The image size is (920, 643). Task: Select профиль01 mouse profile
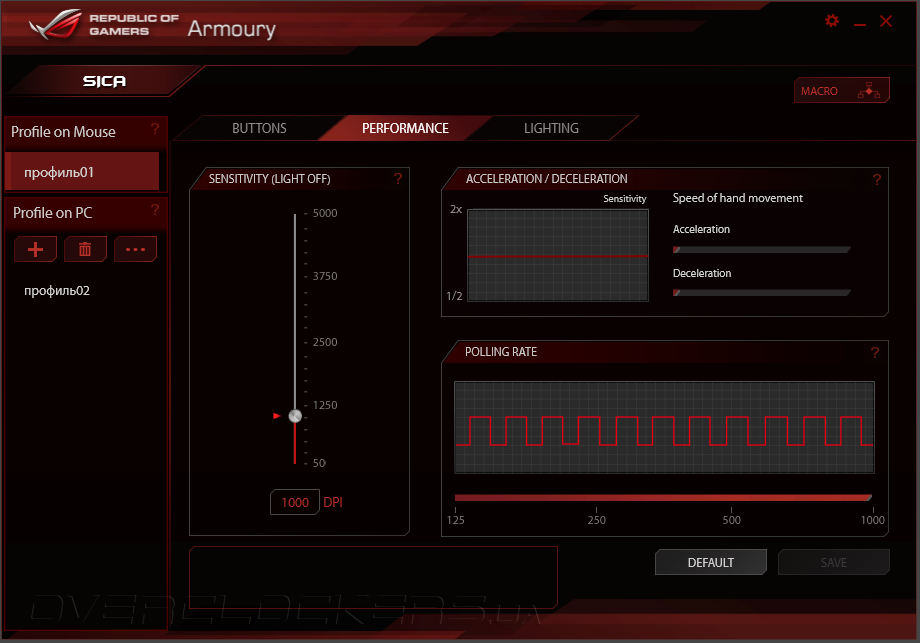(x=82, y=171)
